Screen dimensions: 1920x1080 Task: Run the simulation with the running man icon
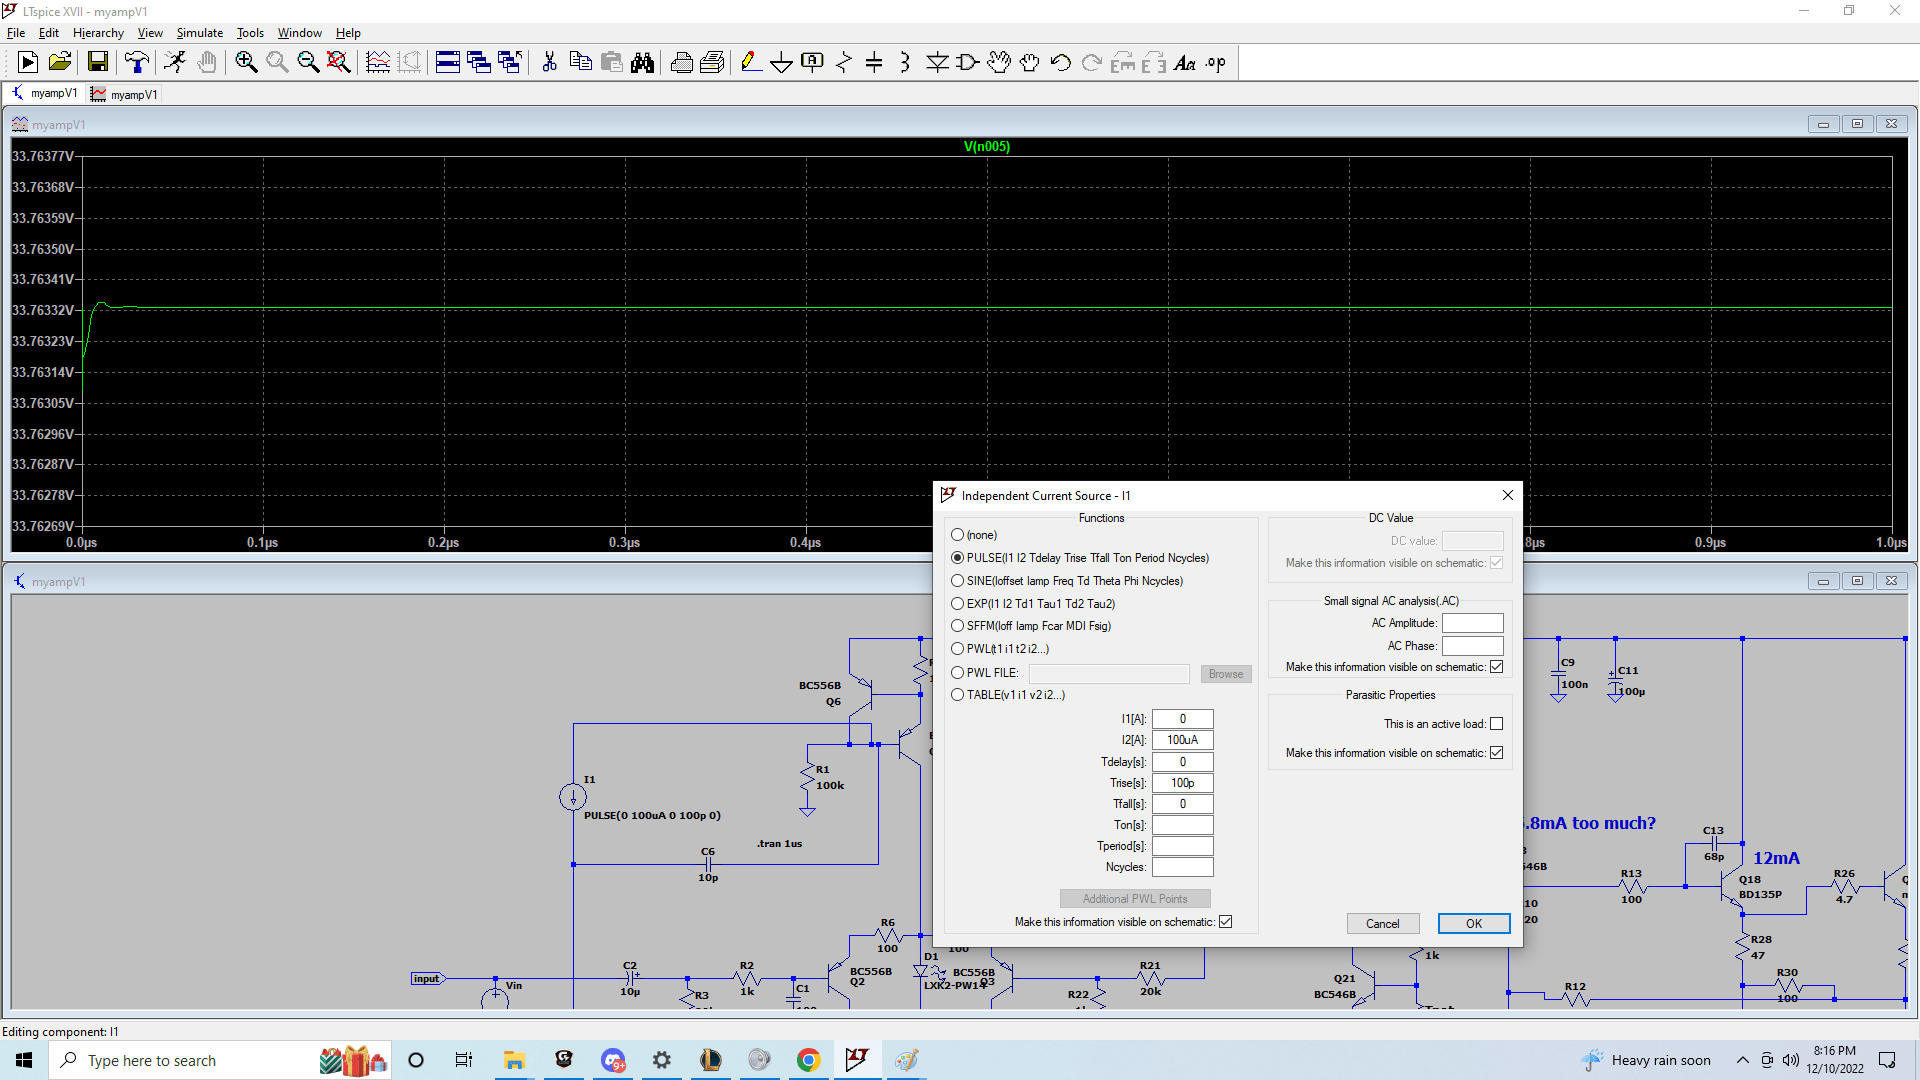tap(176, 63)
